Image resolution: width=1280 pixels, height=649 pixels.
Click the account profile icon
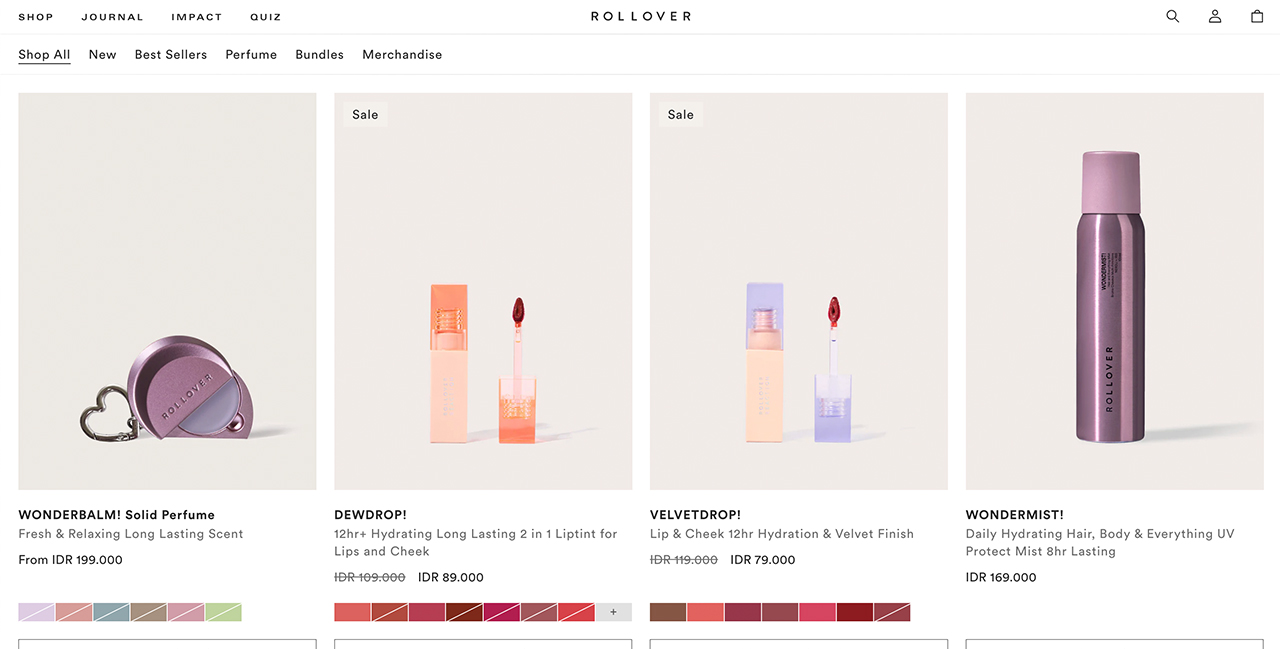(x=1215, y=16)
